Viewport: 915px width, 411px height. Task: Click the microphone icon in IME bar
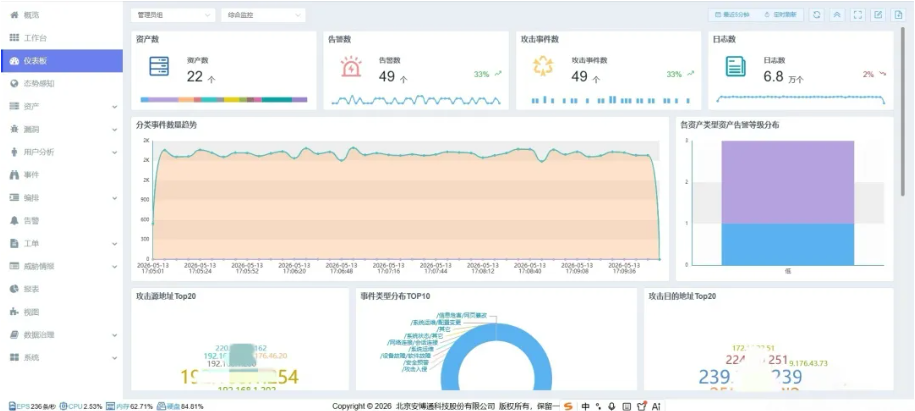[x=612, y=406]
